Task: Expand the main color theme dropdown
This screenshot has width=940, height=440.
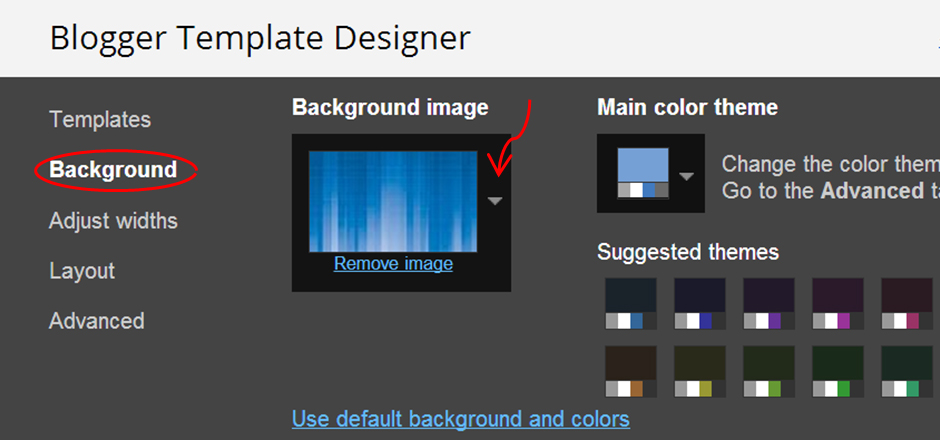Action: 686,176
